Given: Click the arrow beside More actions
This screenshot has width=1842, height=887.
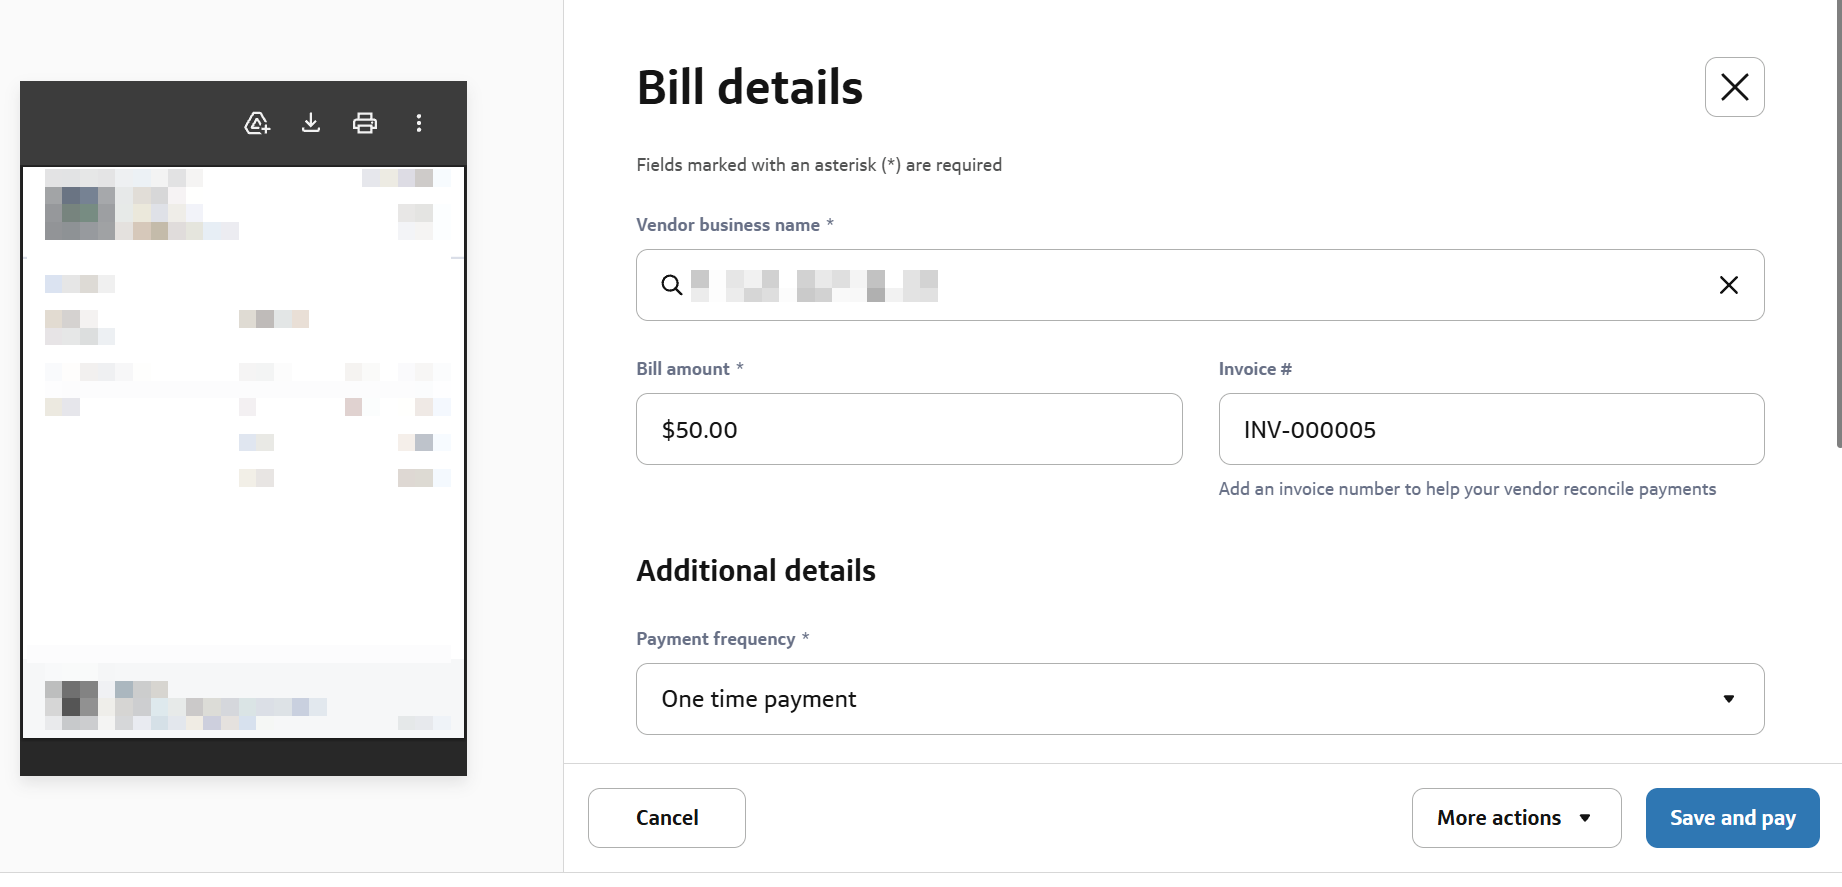Looking at the screenshot, I should pyautogui.click(x=1585, y=818).
